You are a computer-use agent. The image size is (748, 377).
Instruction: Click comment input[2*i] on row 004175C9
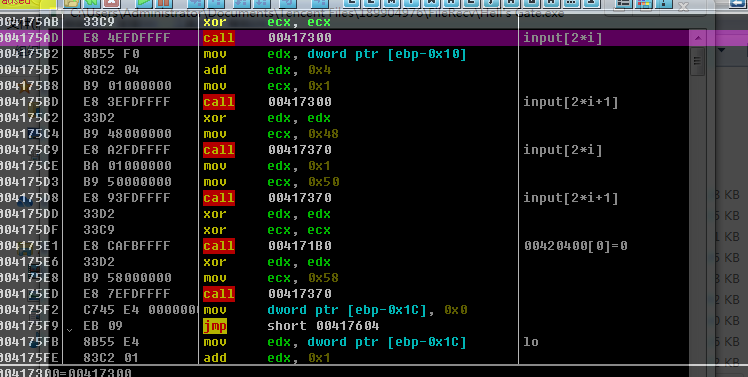point(563,150)
